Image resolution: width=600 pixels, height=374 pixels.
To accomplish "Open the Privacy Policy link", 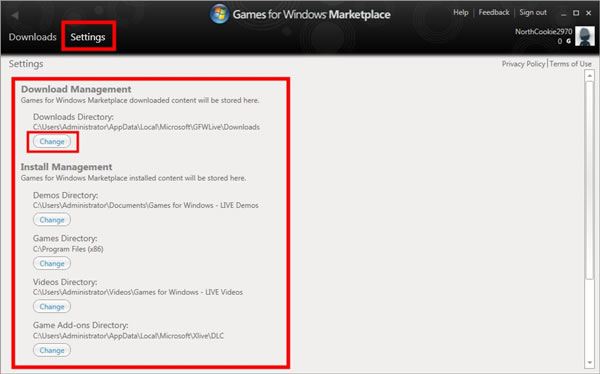I will pos(523,64).
